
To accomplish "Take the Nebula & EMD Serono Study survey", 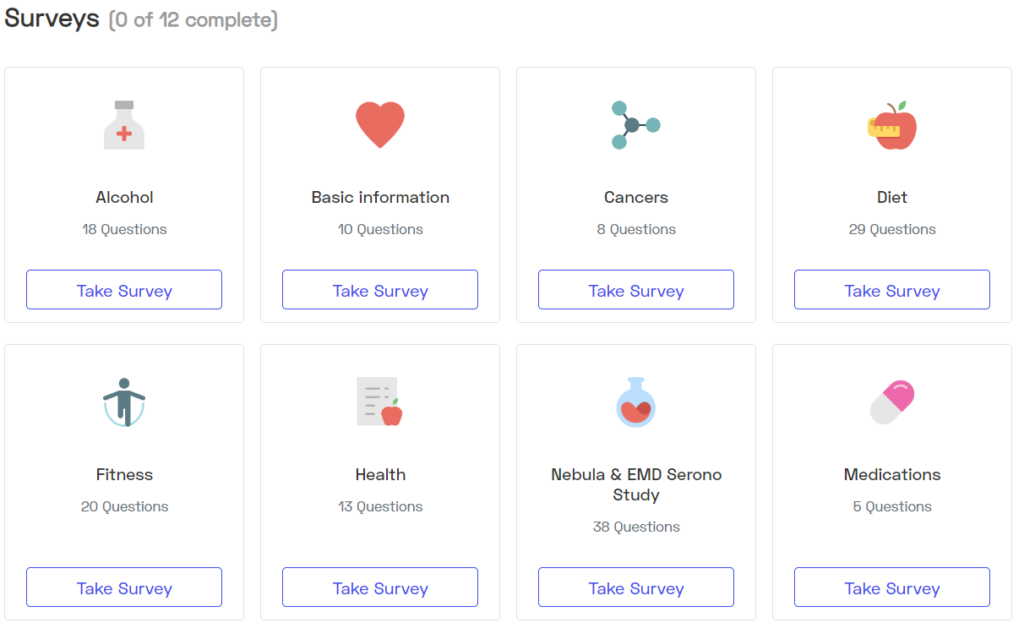I will point(636,588).
